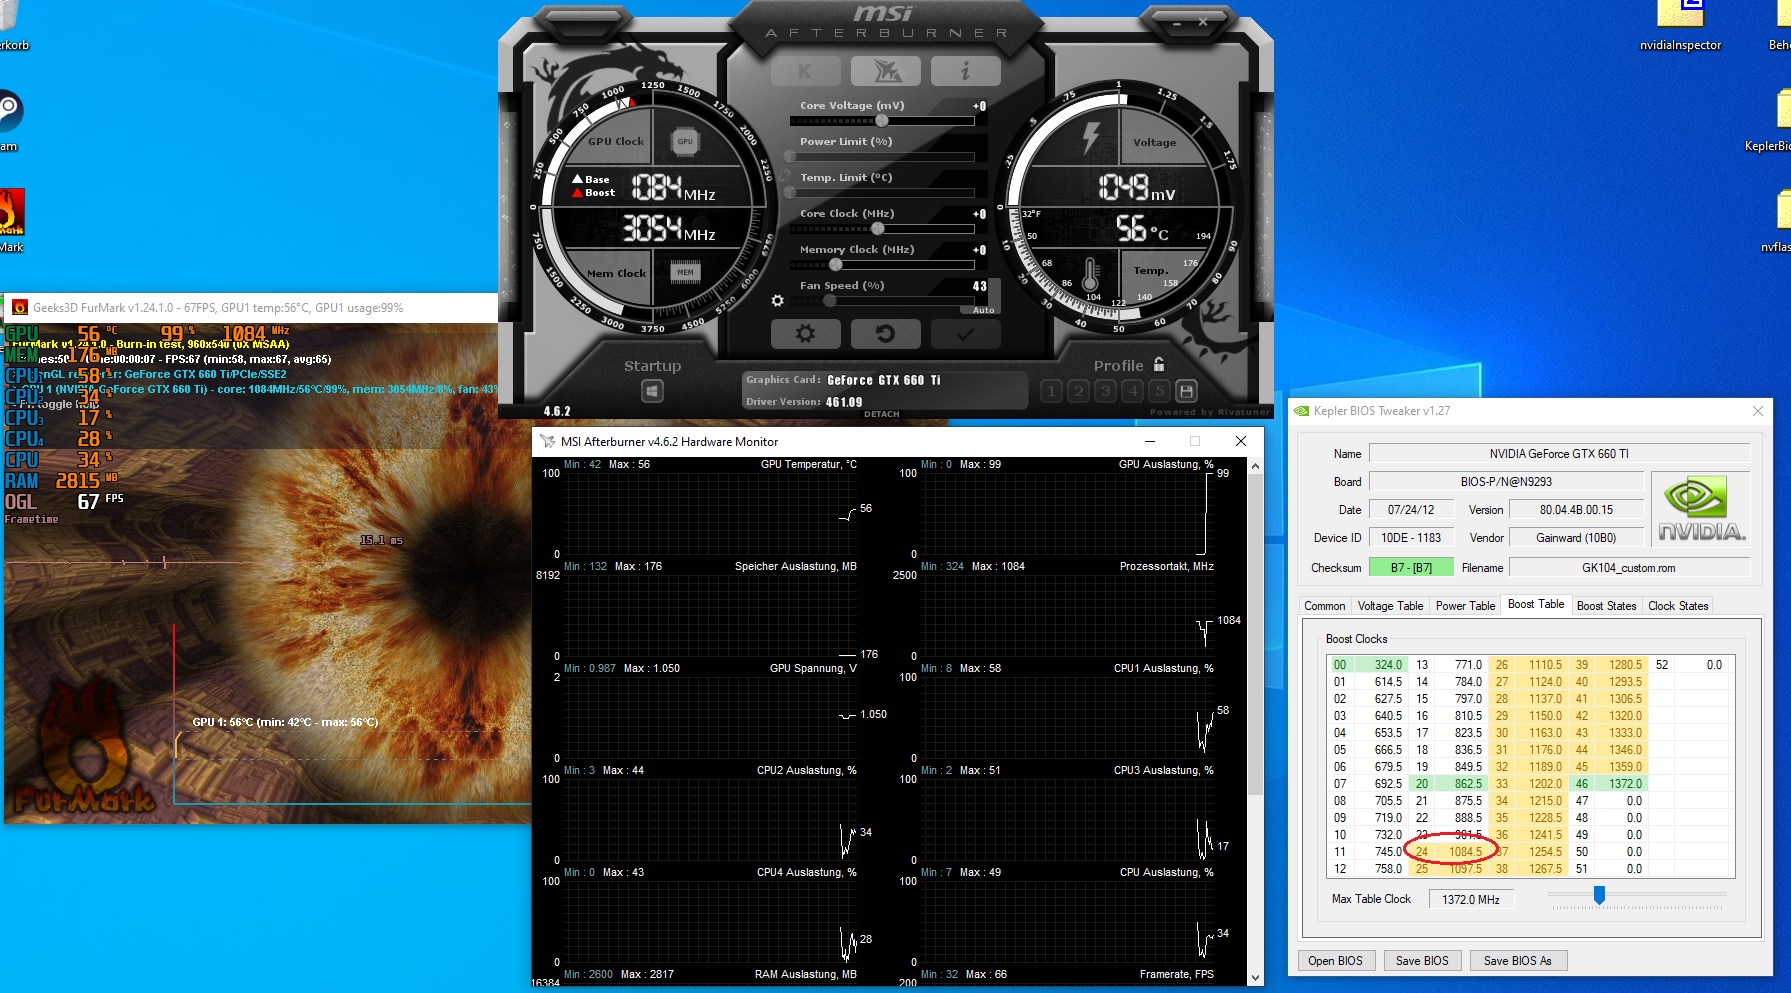
Task: Click the Device ID field
Action: click(x=1410, y=538)
